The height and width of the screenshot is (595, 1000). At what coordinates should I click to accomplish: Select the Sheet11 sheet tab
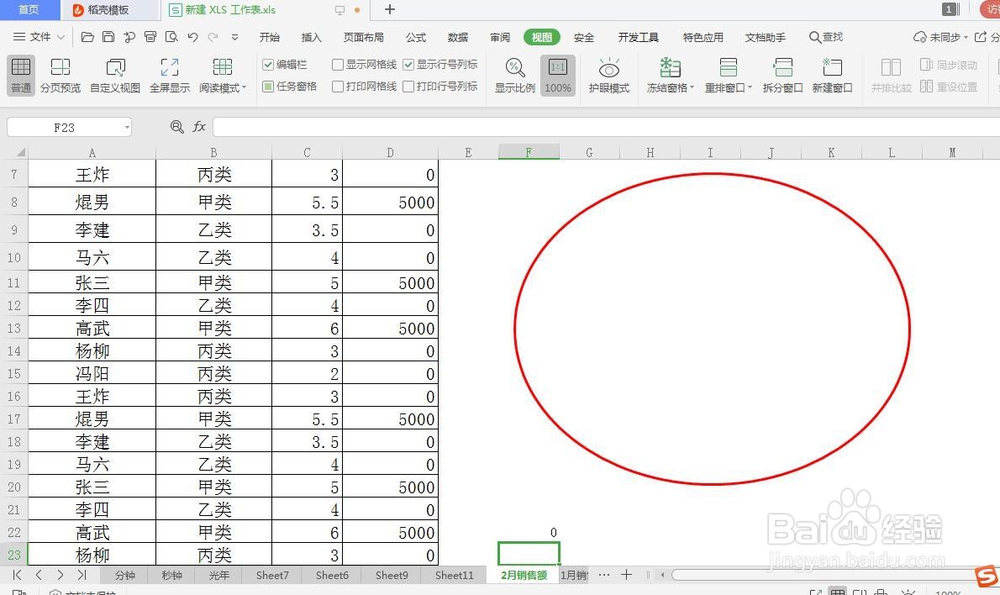[454, 575]
